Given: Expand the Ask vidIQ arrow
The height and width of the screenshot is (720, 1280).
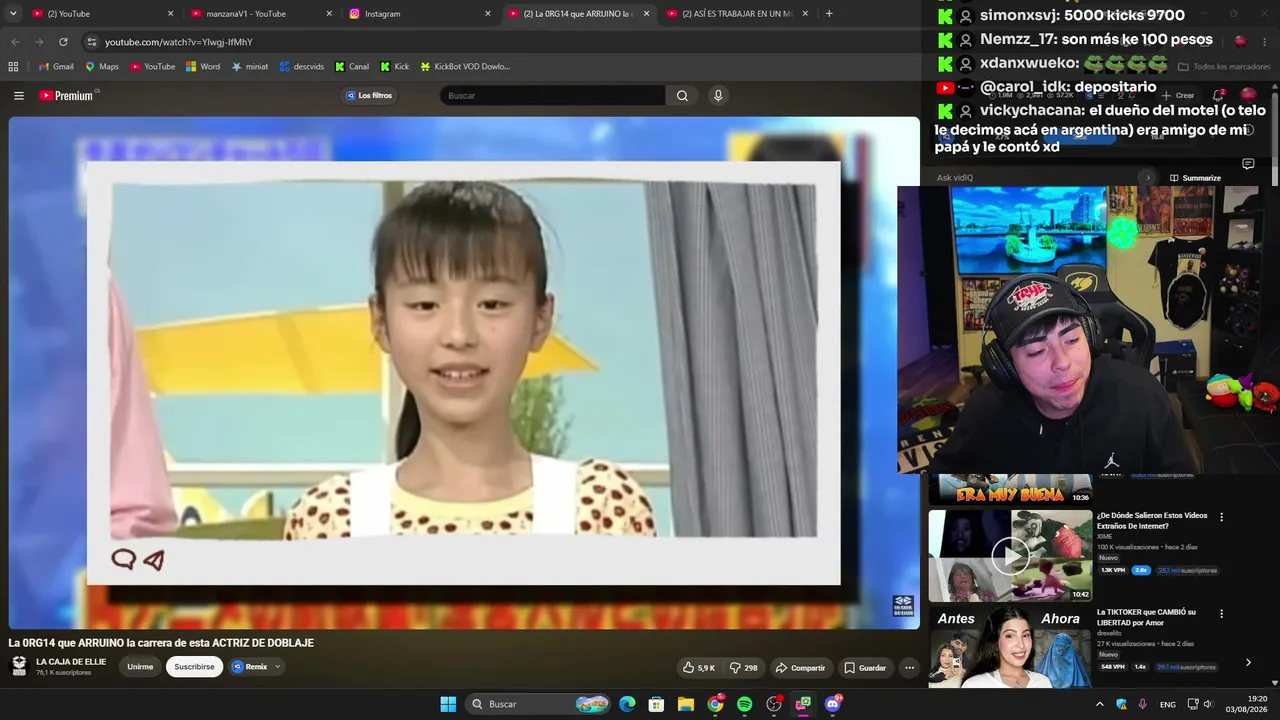Looking at the screenshot, I should [1148, 178].
